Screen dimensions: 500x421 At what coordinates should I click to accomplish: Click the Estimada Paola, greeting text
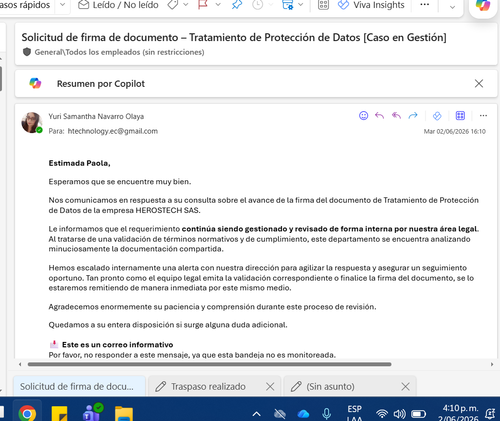tap(79, 163)
